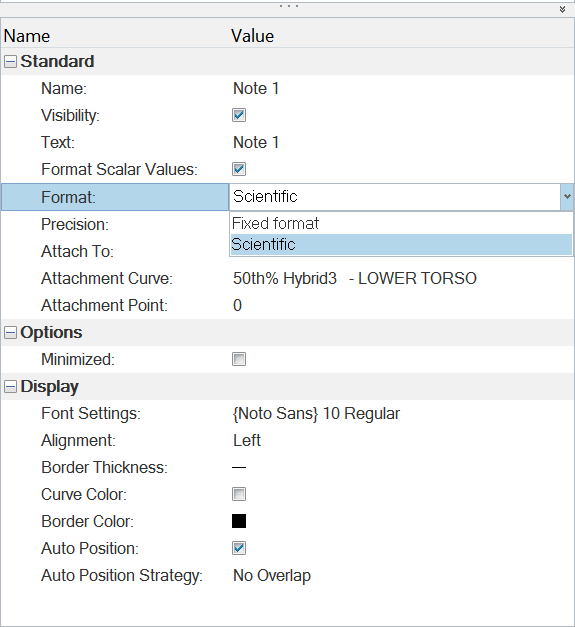Viewport: 575px width, 627px height.
Task: Collapse the Display section
Action: (10, 387)
